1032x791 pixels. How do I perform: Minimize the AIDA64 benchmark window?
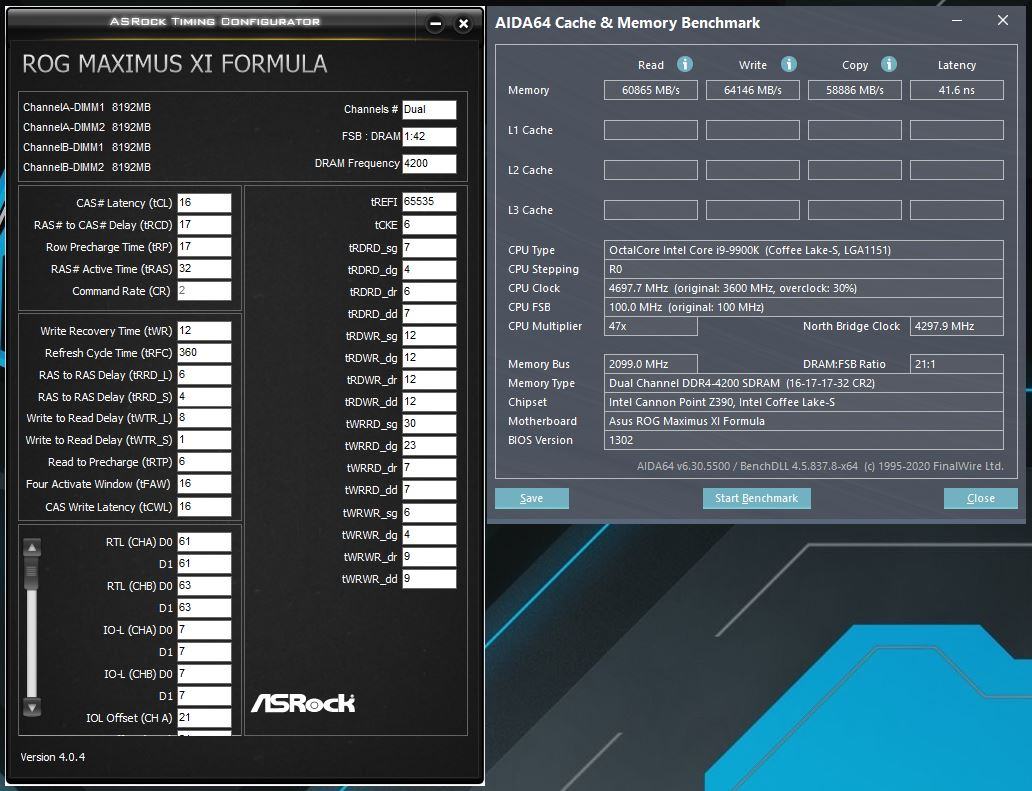(957, 20)
